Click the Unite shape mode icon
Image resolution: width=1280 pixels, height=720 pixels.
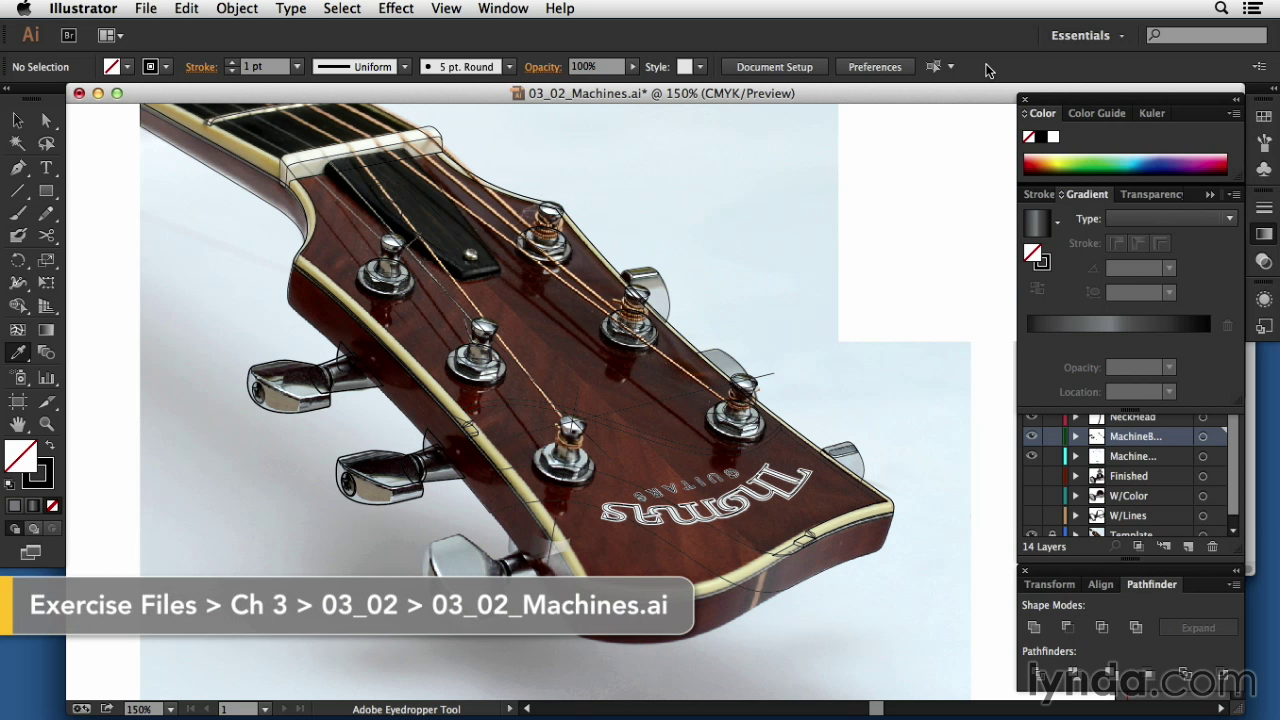tap(1034, 628)
